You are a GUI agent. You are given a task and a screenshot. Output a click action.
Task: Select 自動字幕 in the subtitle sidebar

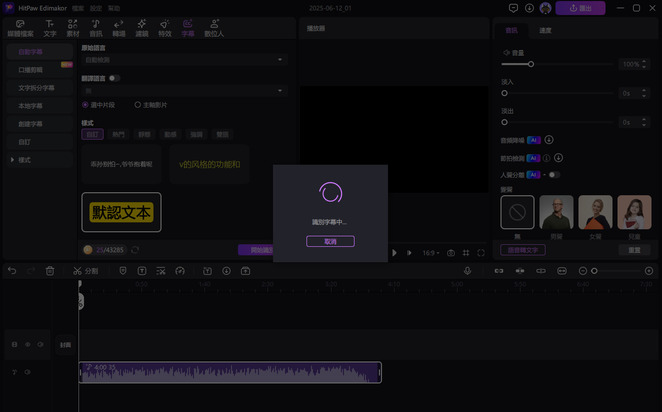(40, 52)
